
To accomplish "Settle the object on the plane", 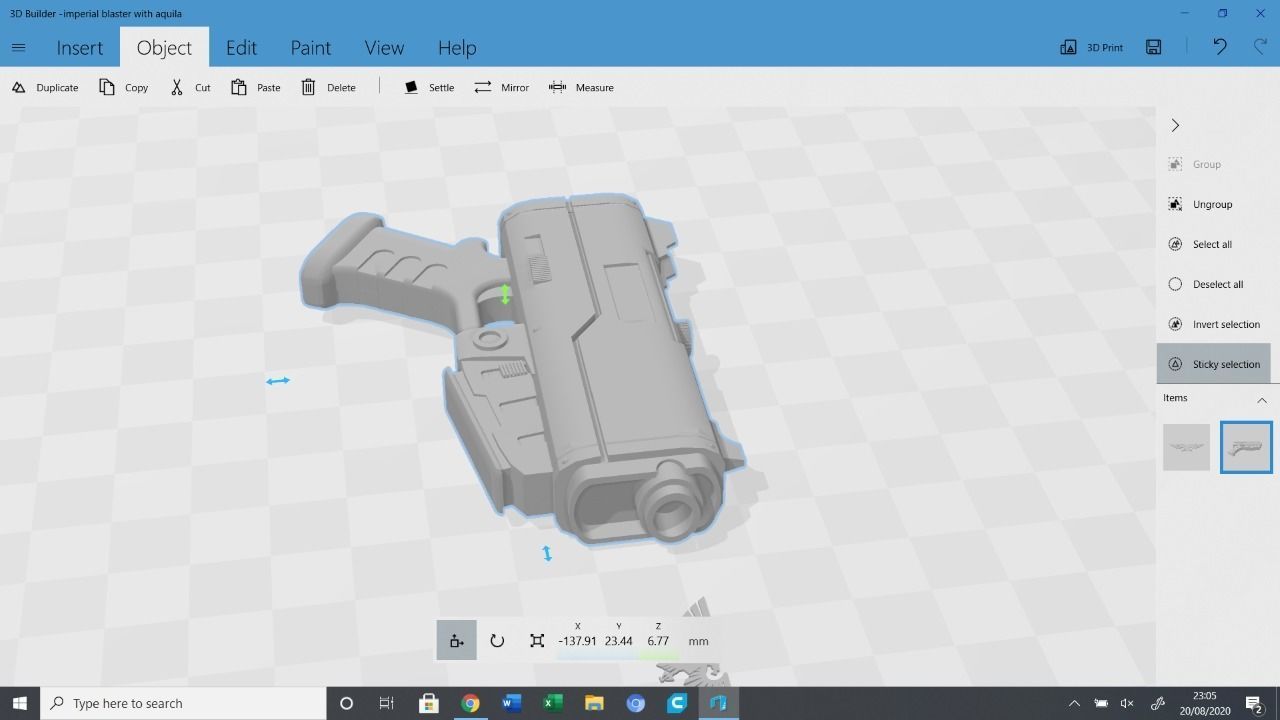I will click(429, 87).
